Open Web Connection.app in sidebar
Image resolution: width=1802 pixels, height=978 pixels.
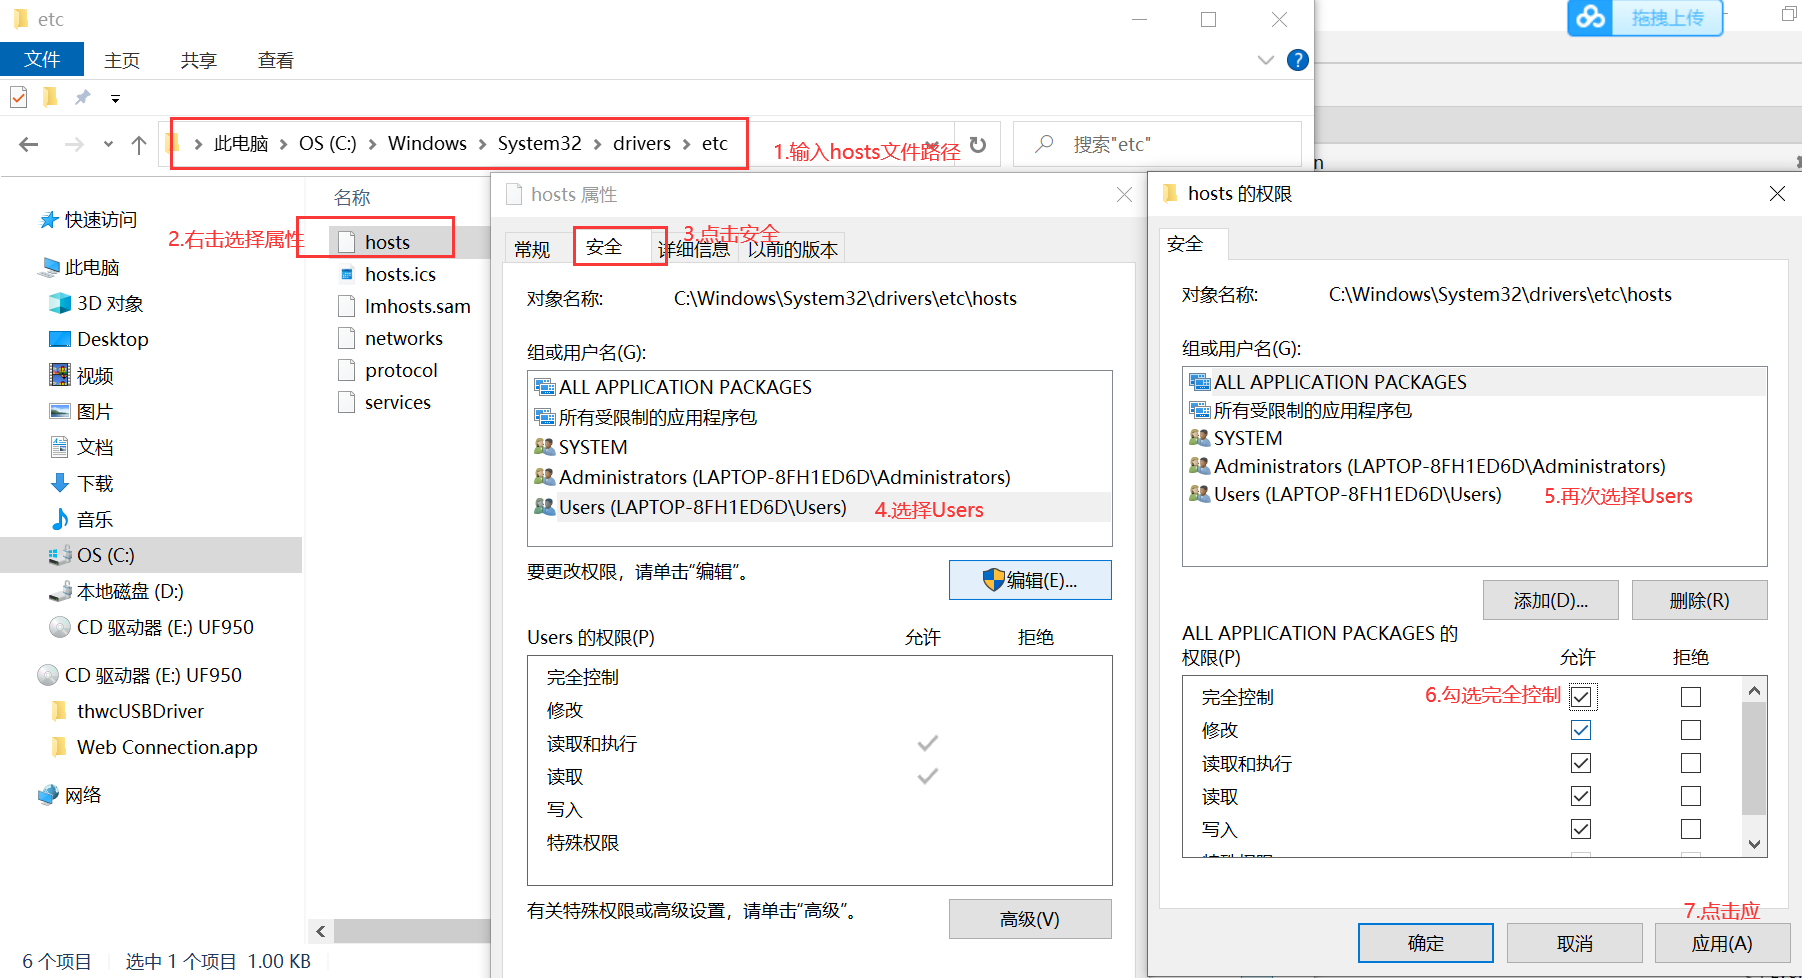154,747
